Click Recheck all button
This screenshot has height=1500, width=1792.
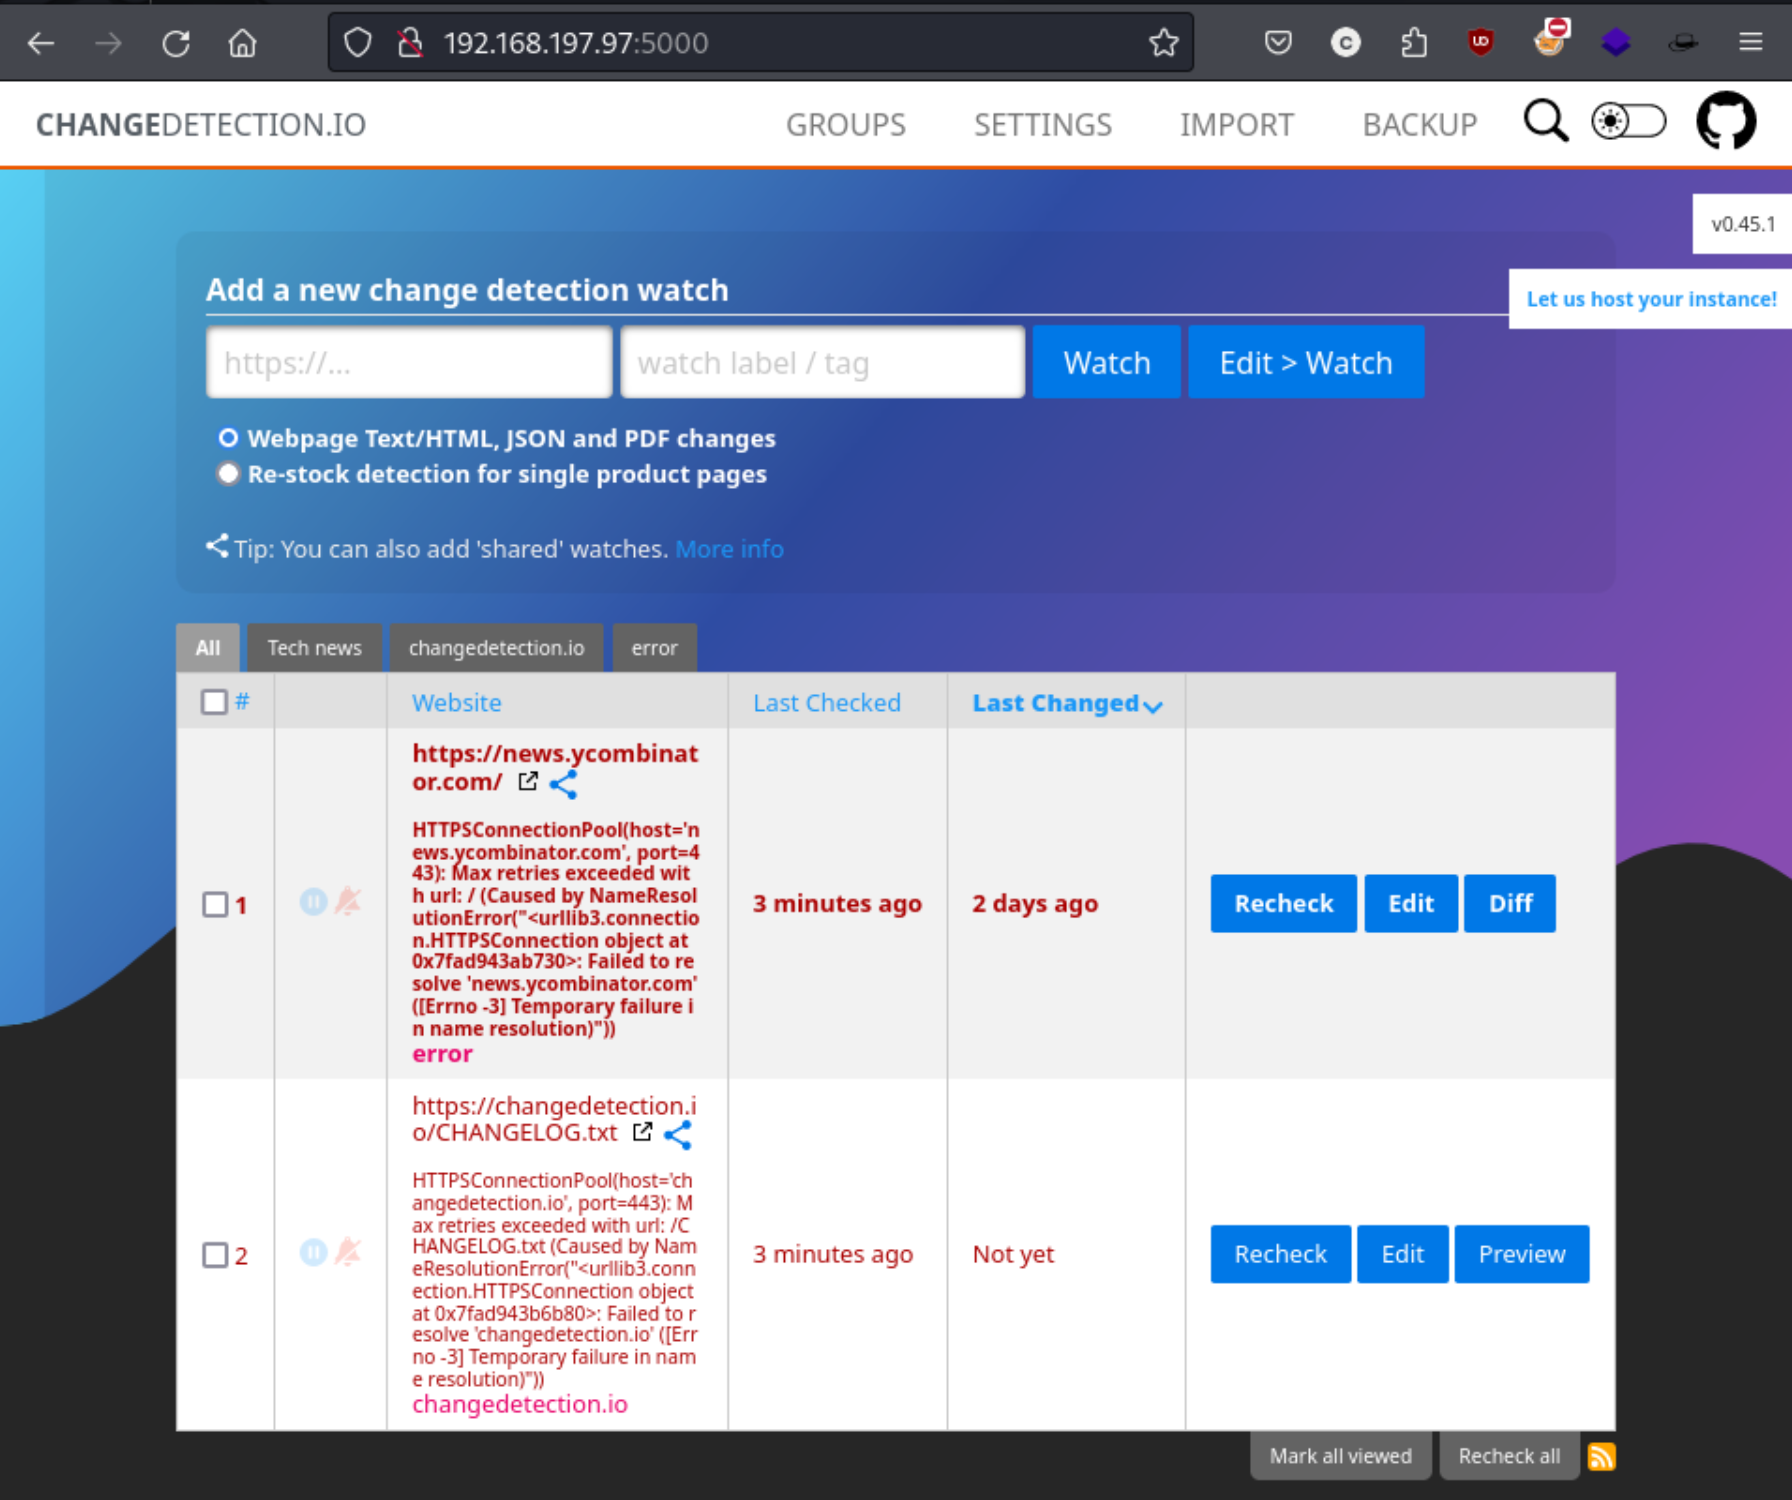(x=1509, y=1456)
